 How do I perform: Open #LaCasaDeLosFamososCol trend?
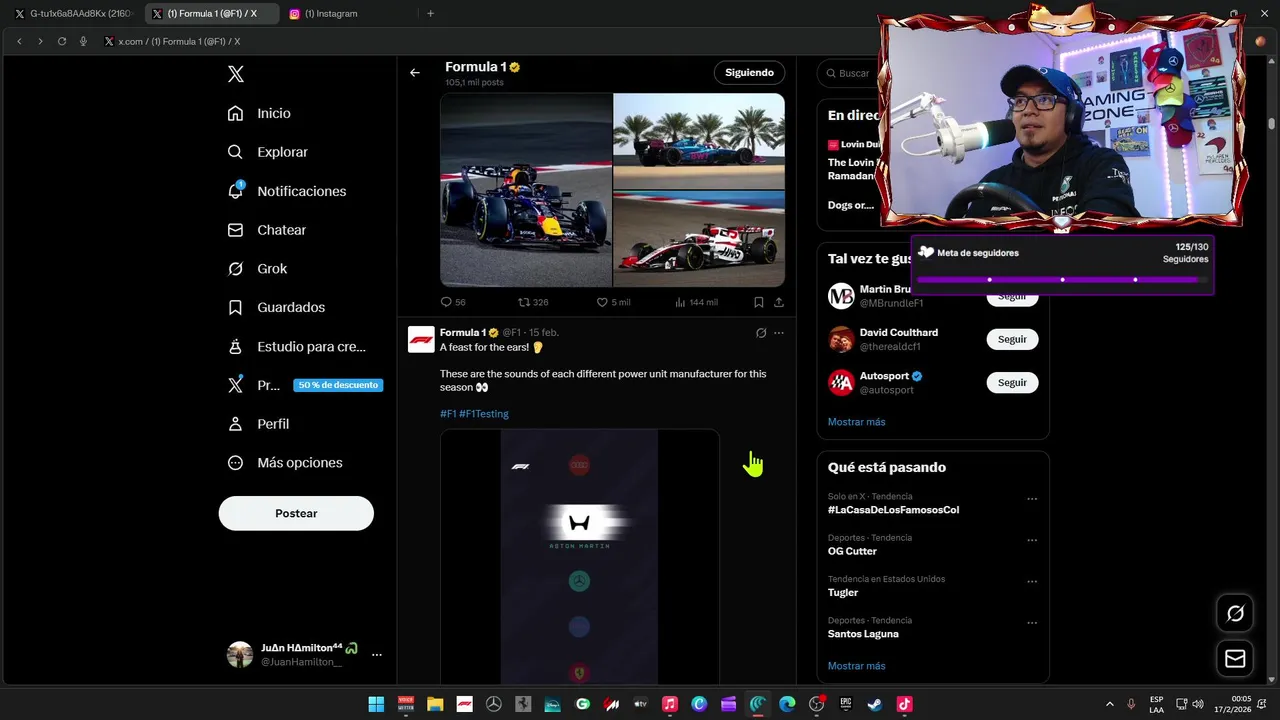point(893,510)
